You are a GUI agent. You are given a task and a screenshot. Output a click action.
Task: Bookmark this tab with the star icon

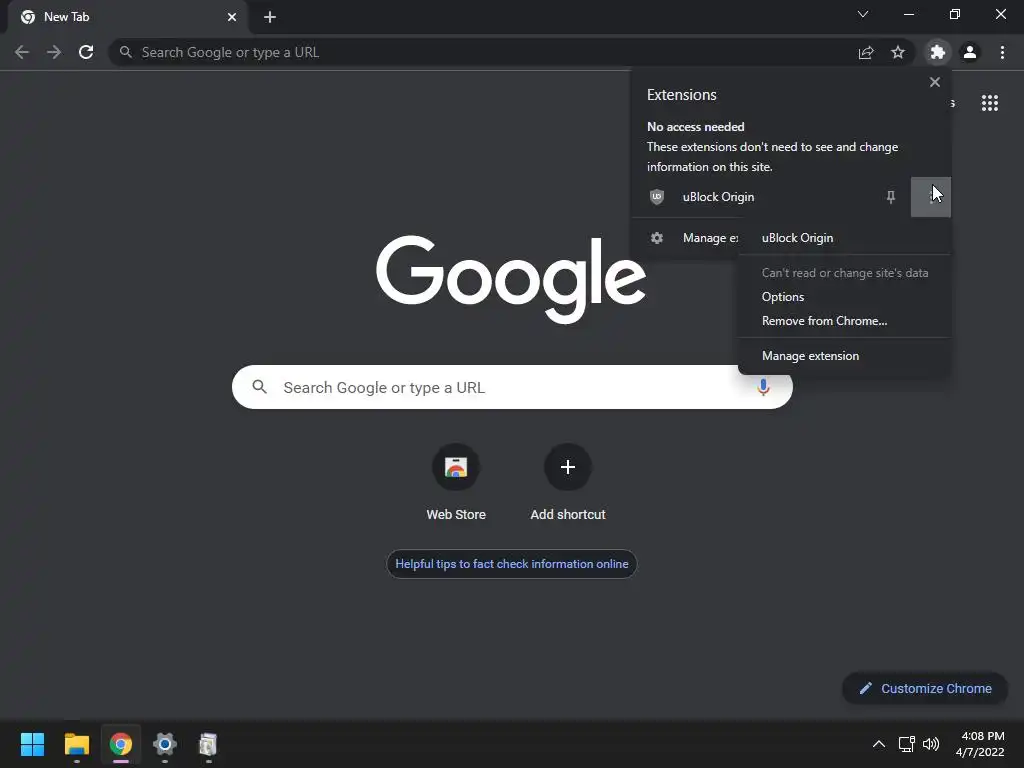tap(898, 52)
